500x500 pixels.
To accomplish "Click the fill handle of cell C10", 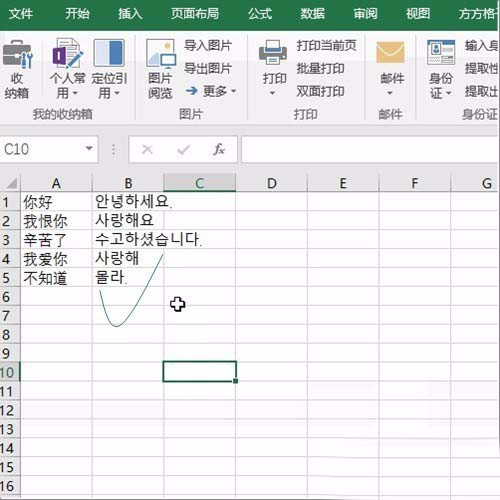I will click(236, 381).
